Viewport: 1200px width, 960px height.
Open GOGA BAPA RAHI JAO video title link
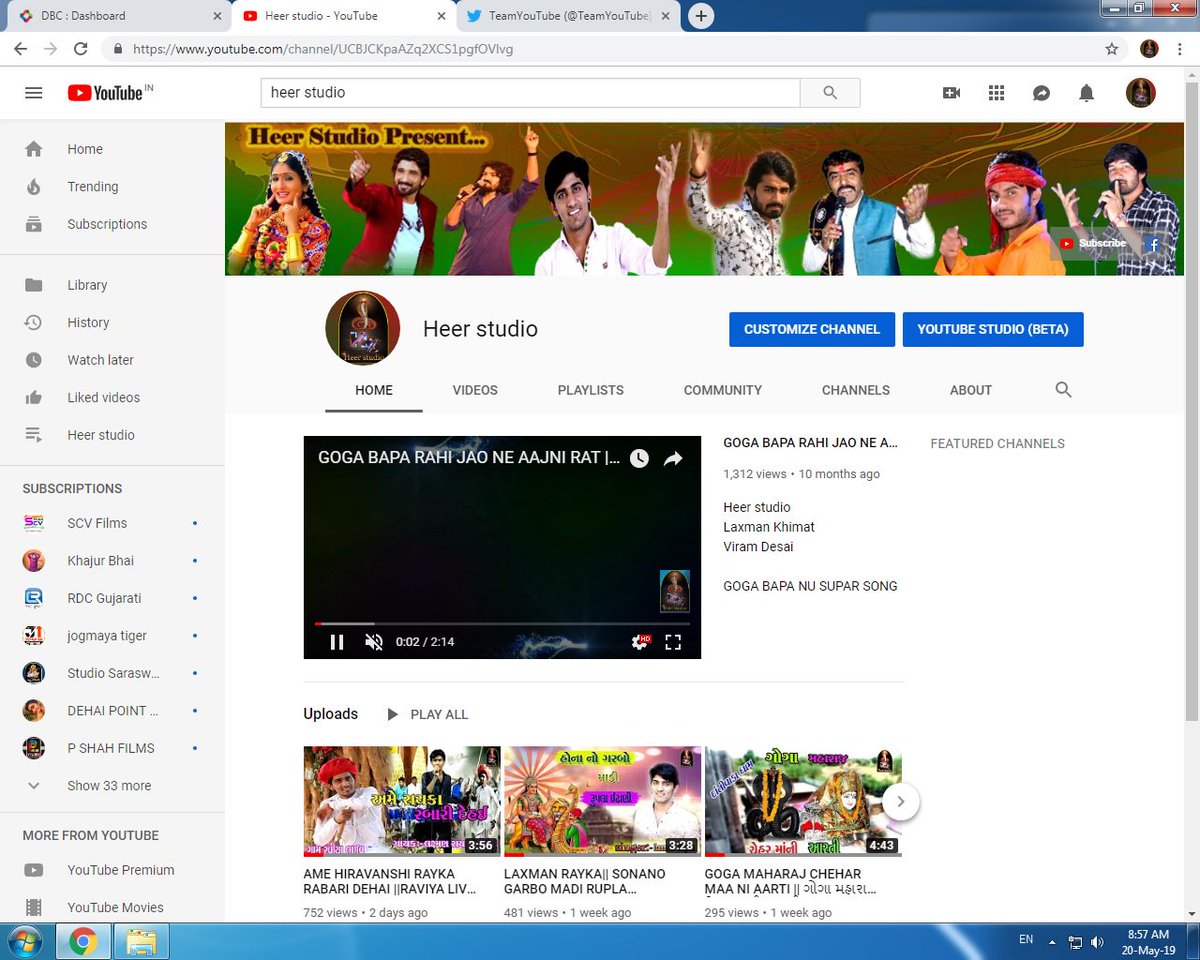810,442
